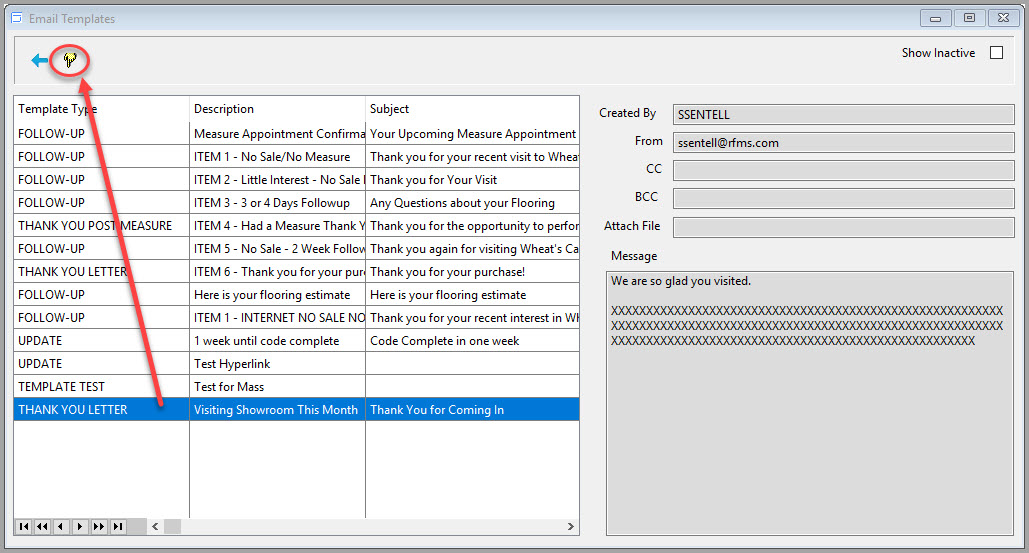Viewport: 1029px width, 553px height.
Task: Select the 'Test Hyperlink' row
Action: tap(297, 363)
